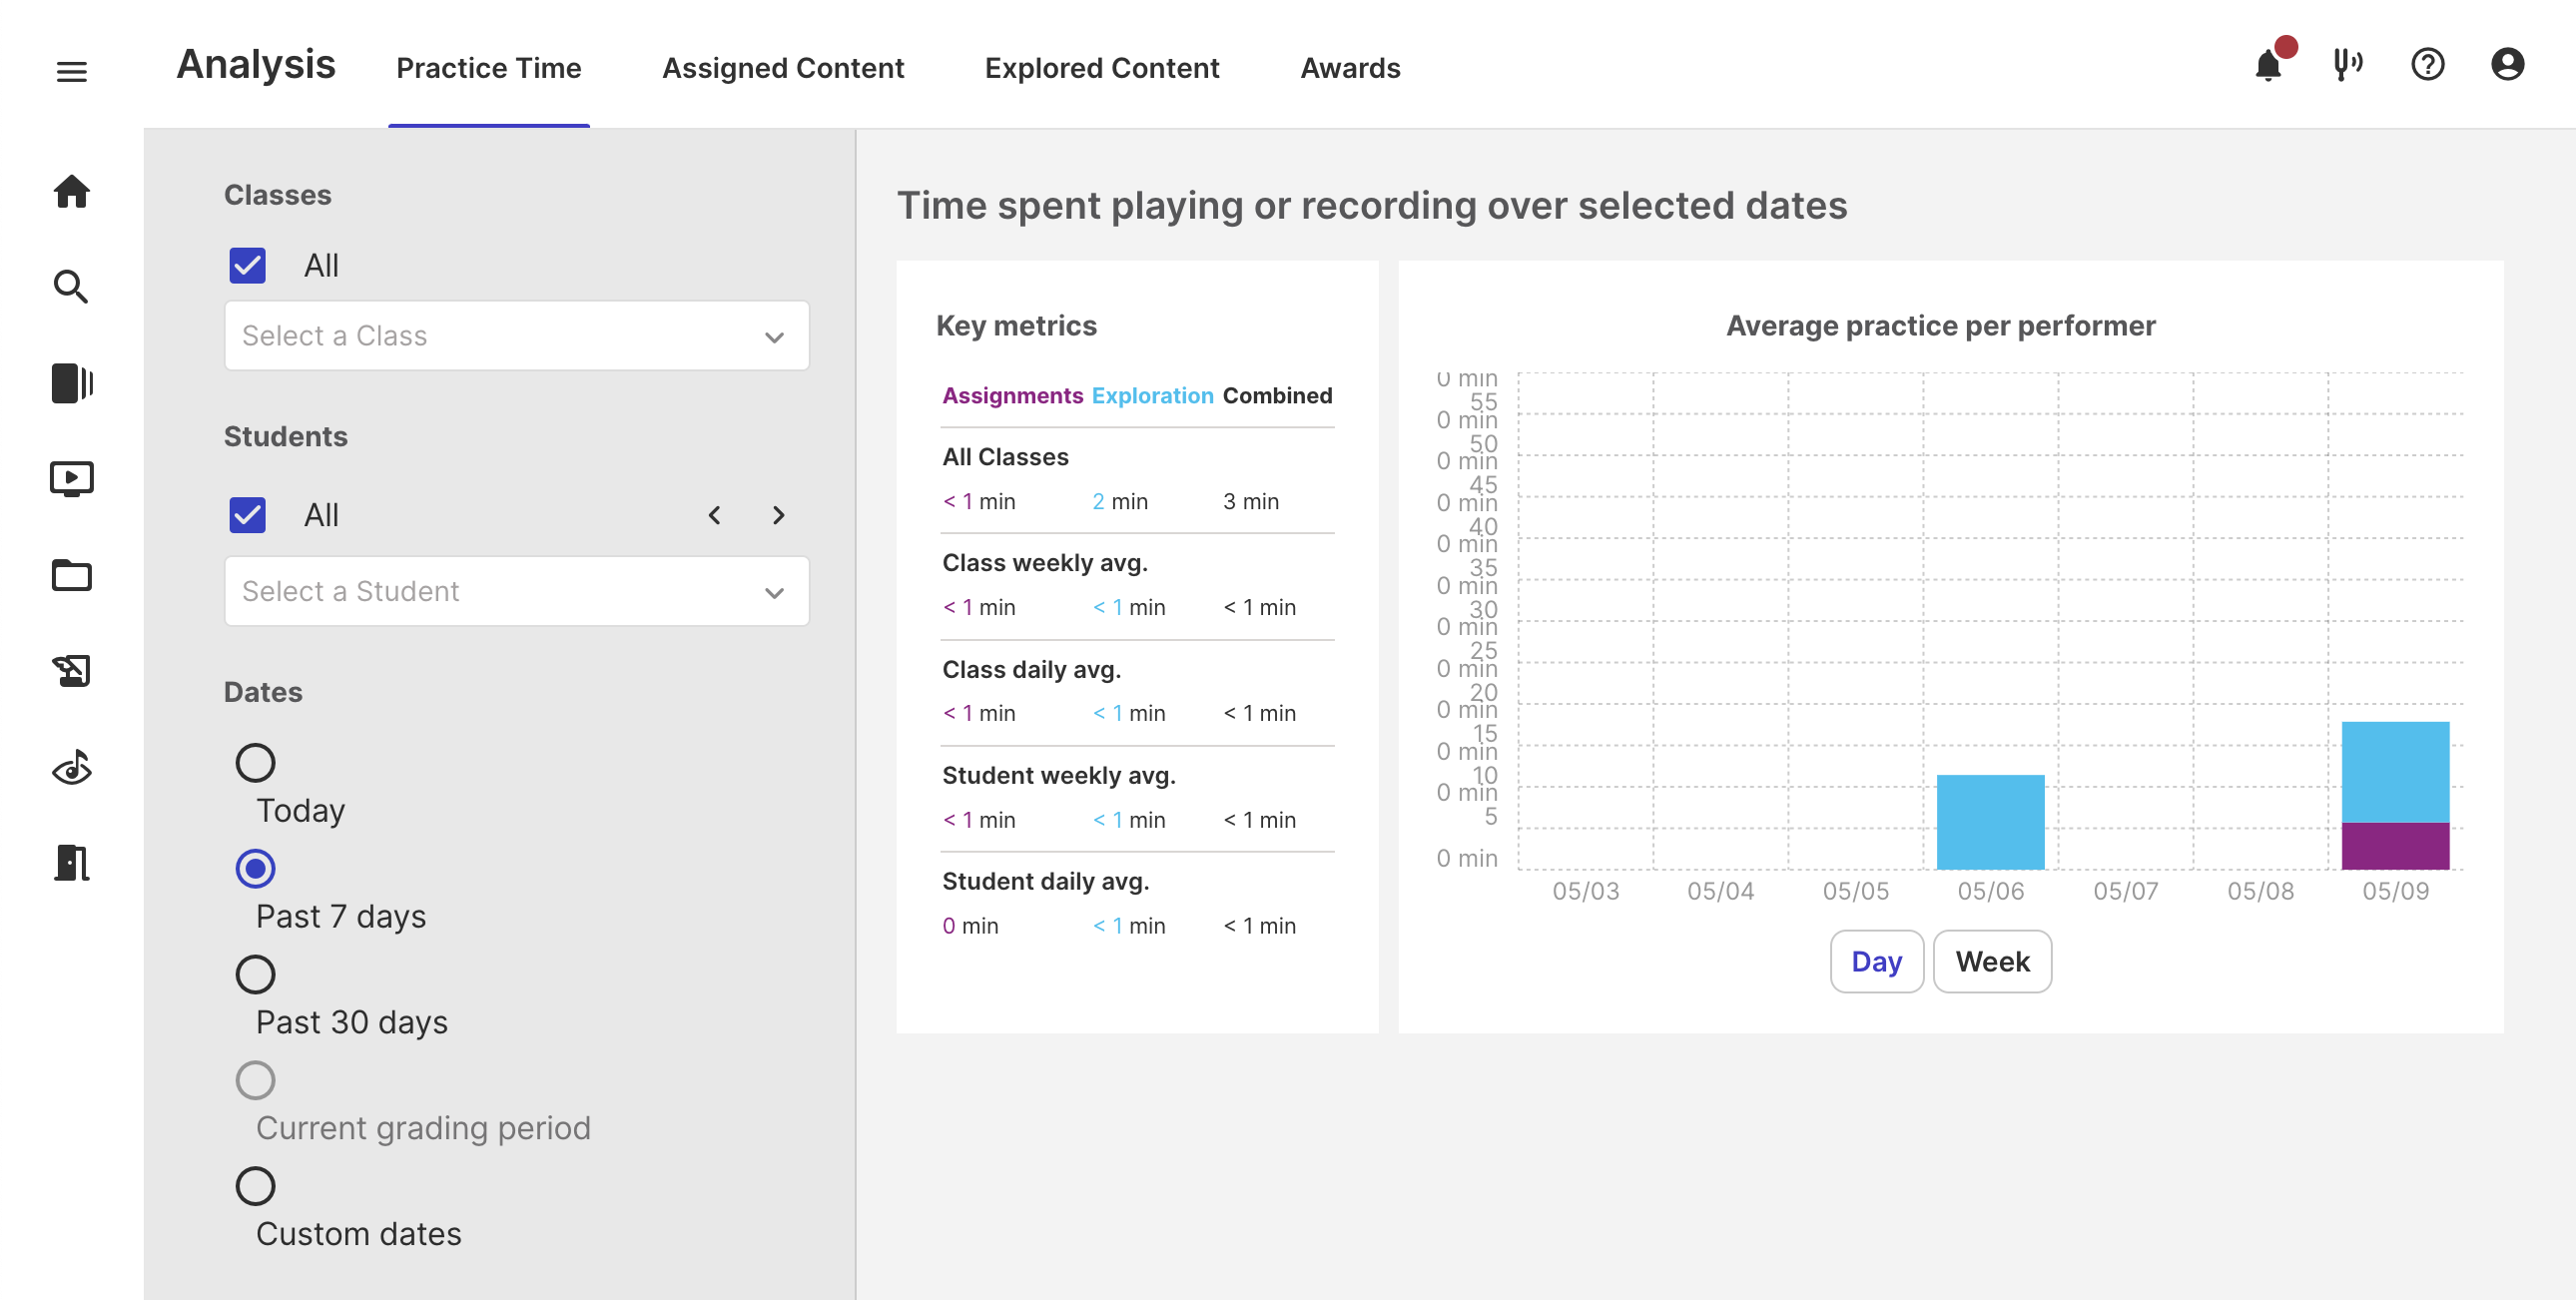Click the Key metrics heading
The width and height of the screenshot is (2576, 1300).
[1016, 326]
